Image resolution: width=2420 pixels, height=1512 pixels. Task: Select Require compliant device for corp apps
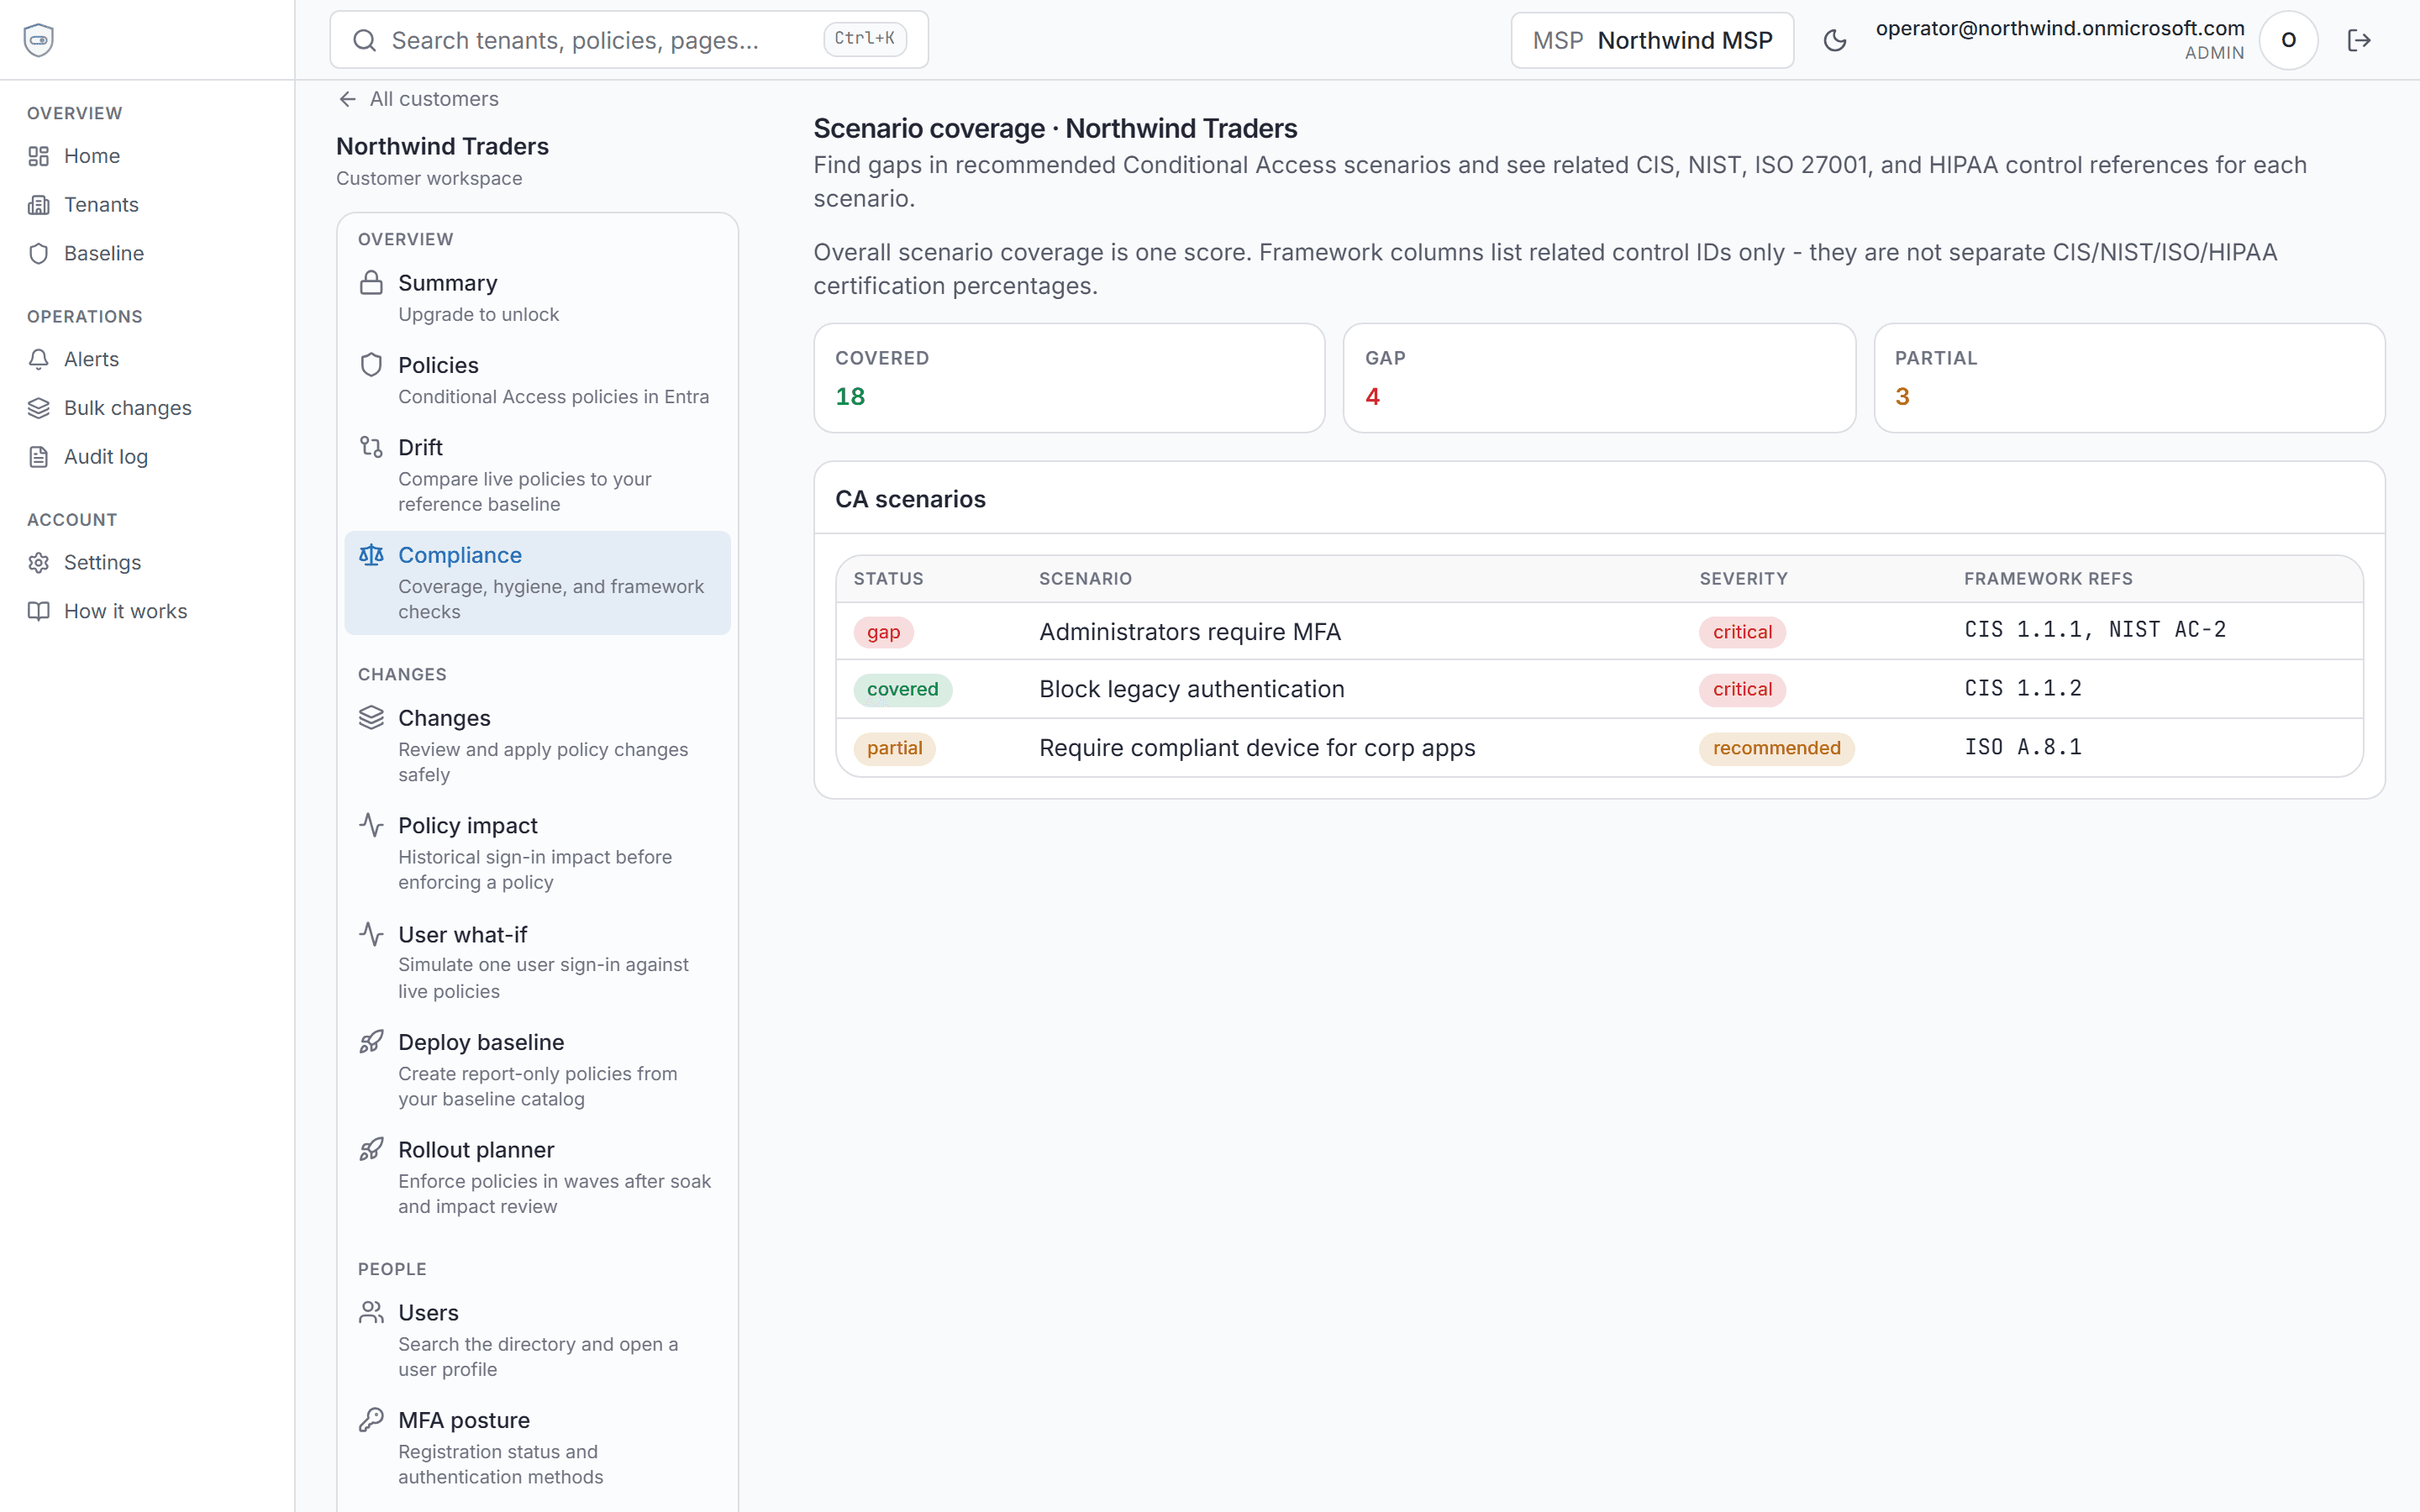1599,748
